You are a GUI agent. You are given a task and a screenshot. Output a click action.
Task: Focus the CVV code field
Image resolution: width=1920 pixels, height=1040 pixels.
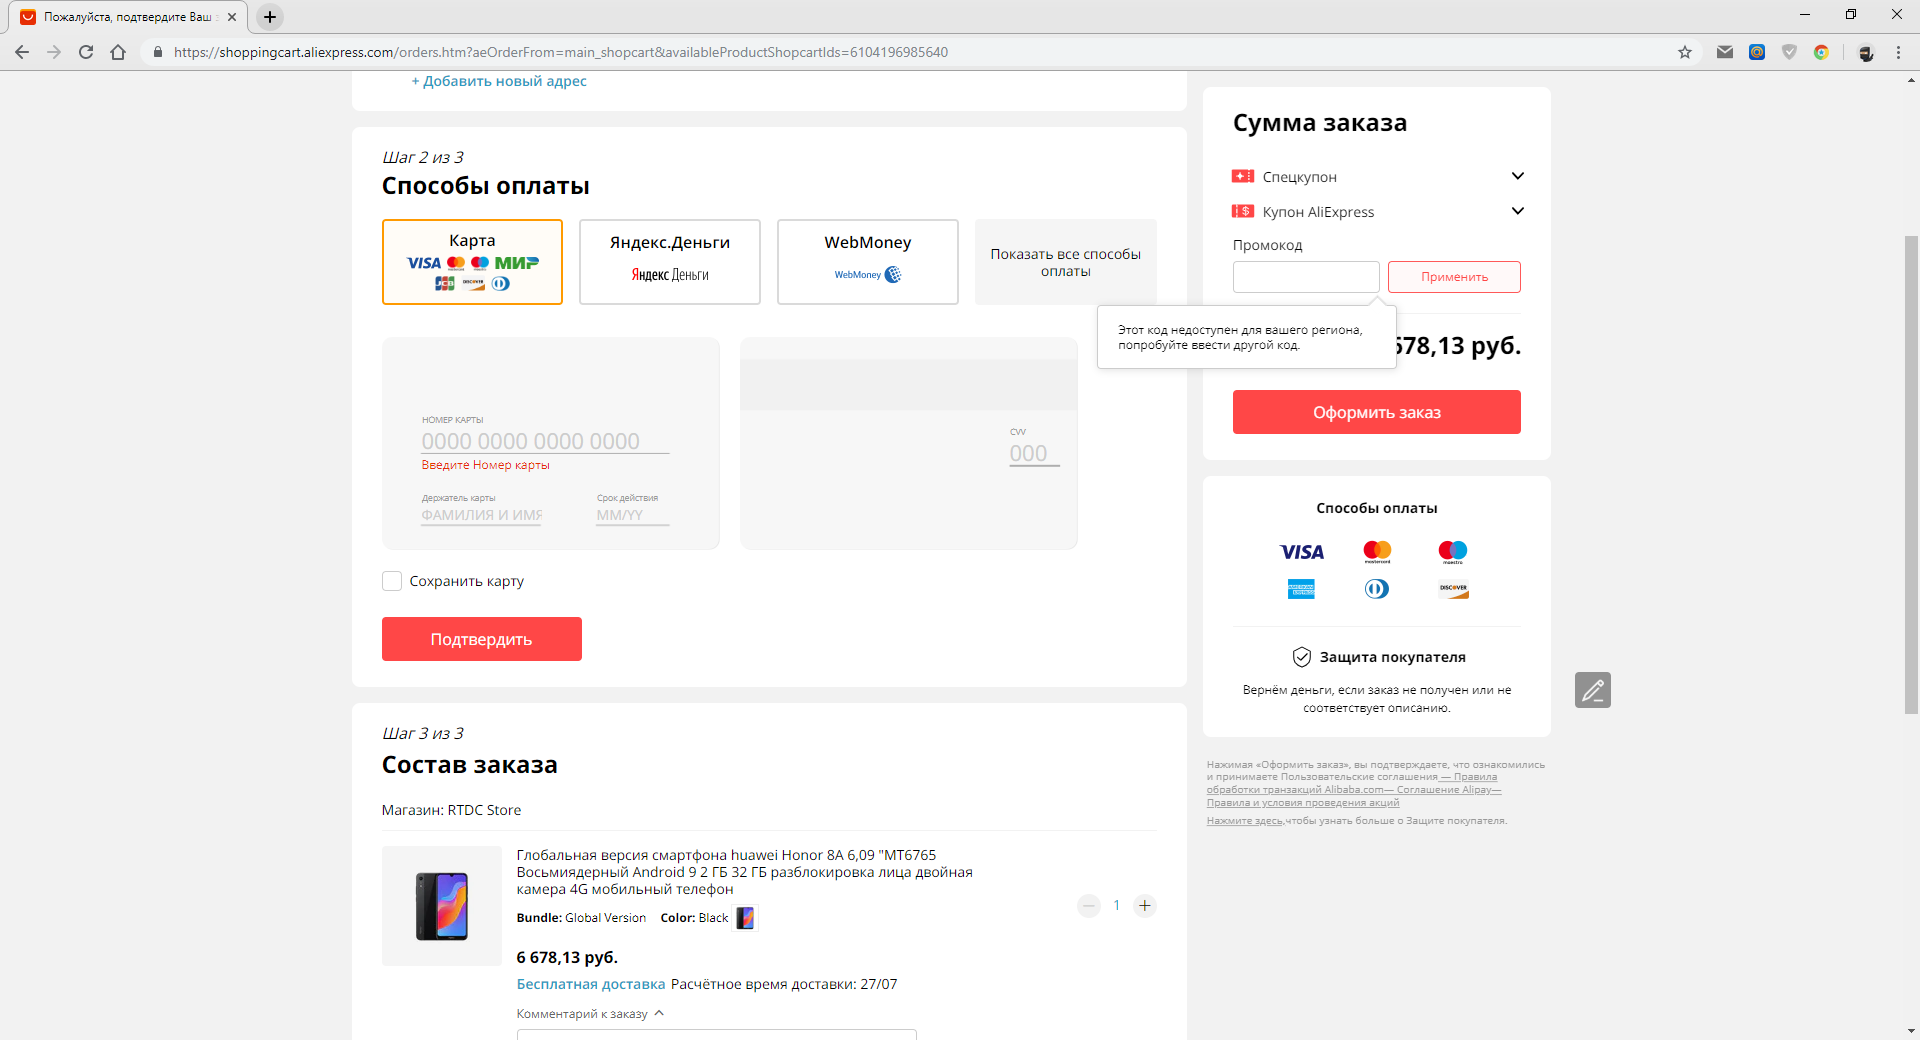pyautogui.click(x=1034, y=454)
